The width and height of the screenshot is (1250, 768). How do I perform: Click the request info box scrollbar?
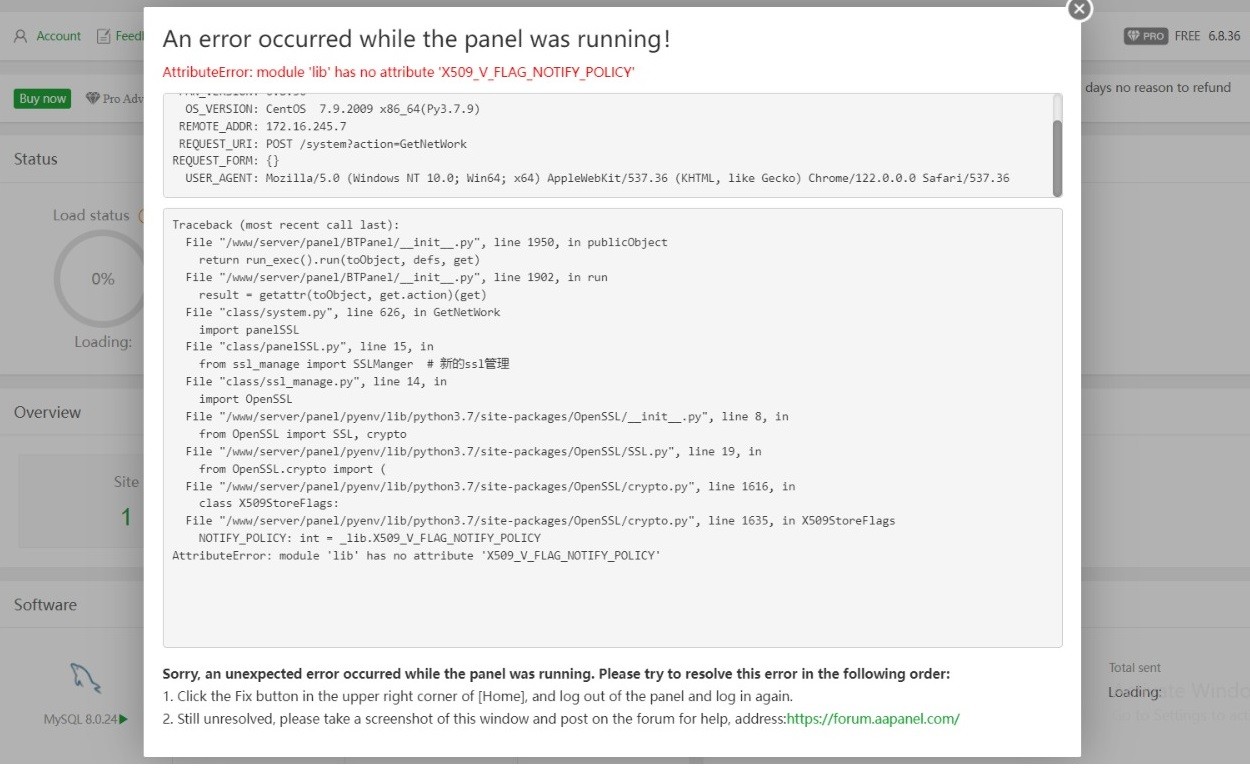click(x=1057, y=145)
